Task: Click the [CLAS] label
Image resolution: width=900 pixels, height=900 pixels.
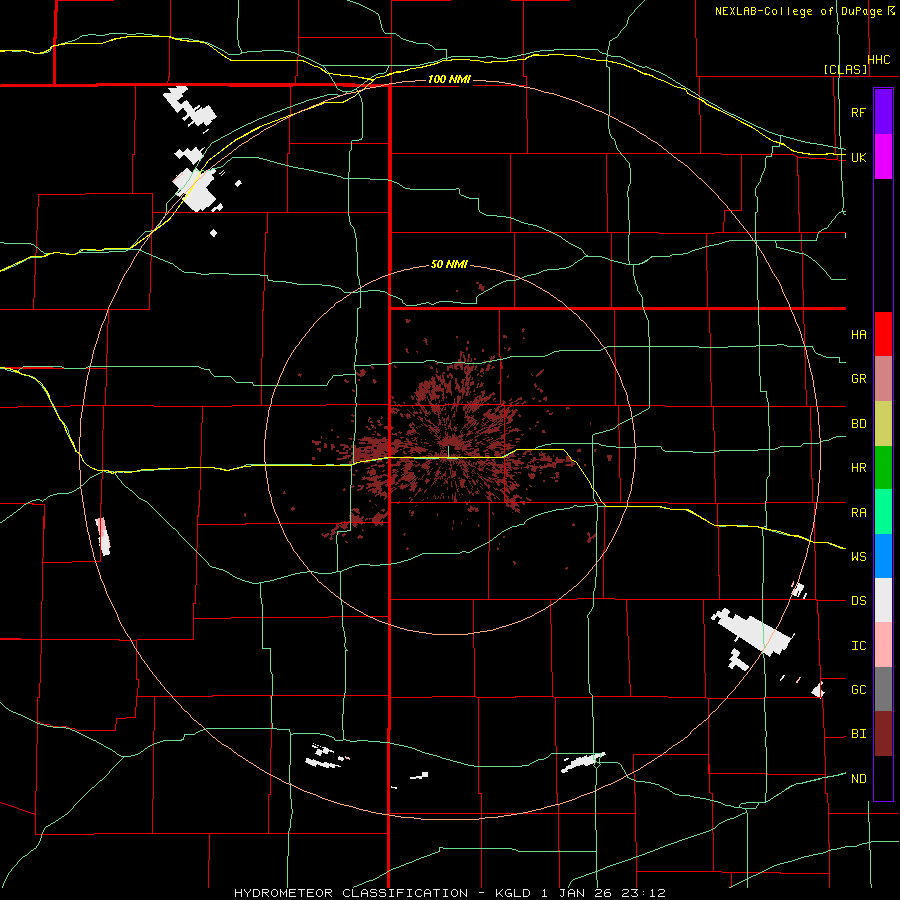Action: point(845,69)
